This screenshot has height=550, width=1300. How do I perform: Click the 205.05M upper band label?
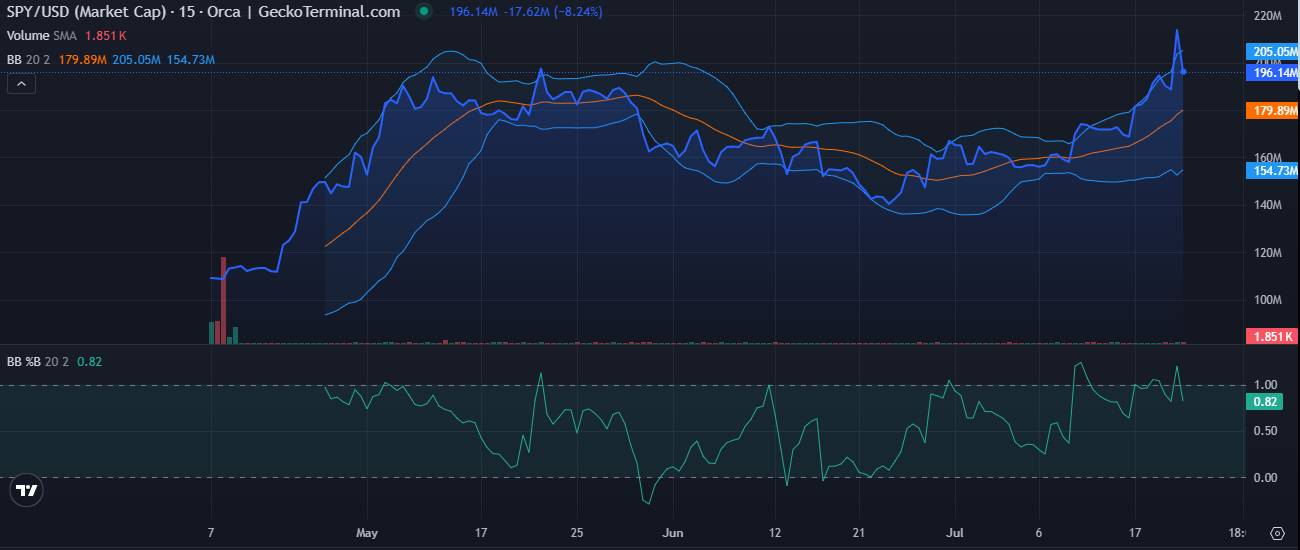[x=1270, y=51]
